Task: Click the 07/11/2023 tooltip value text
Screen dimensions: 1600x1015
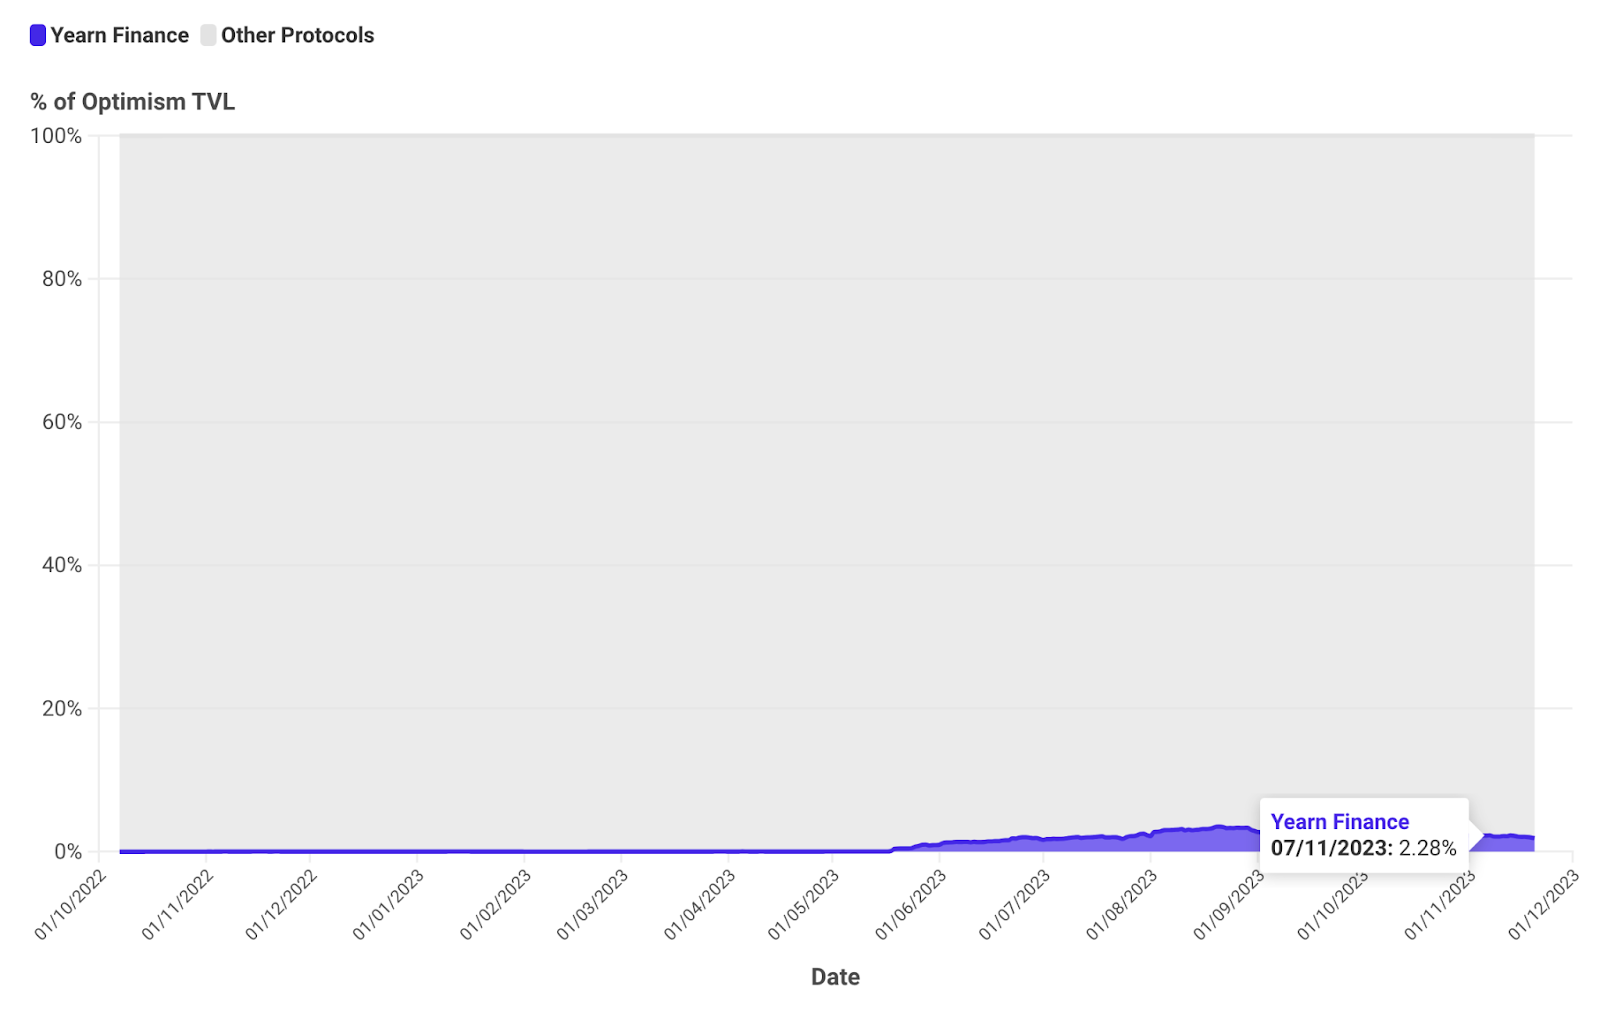Action: pos(1363,848)
